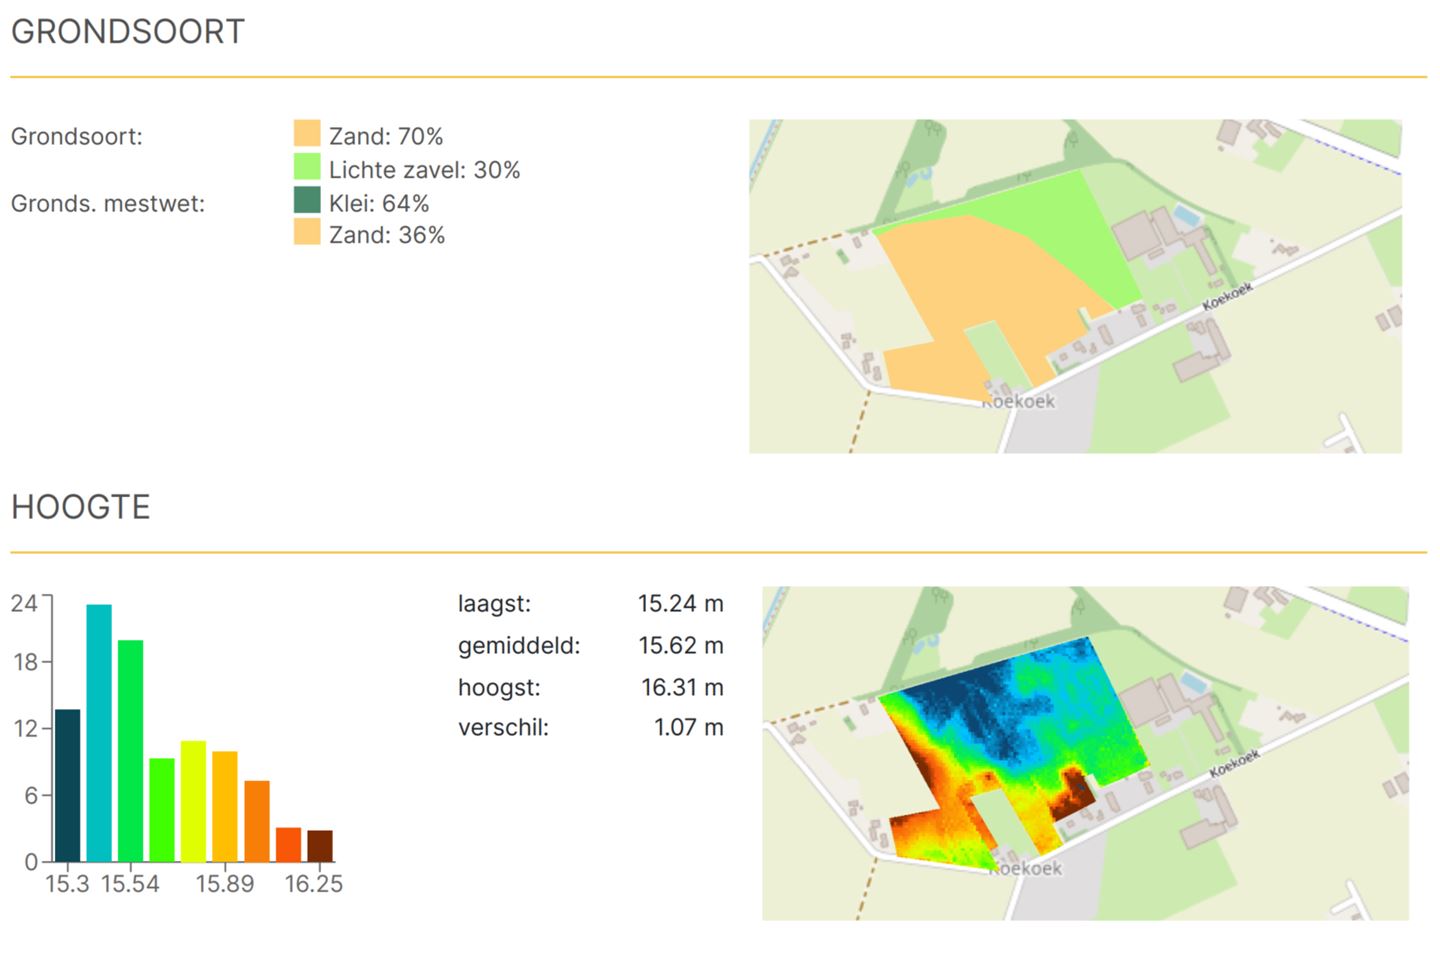The width and height of the screenshot is (1440, 960).
Task: Click the 'Zand: 36%' legend text
Action: click(387, 235)
